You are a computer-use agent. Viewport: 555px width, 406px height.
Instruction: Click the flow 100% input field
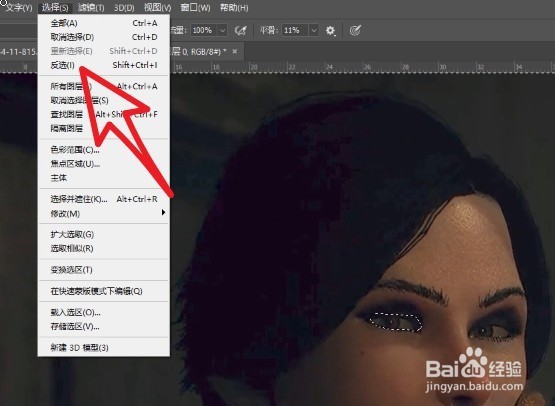click(205, 30)
